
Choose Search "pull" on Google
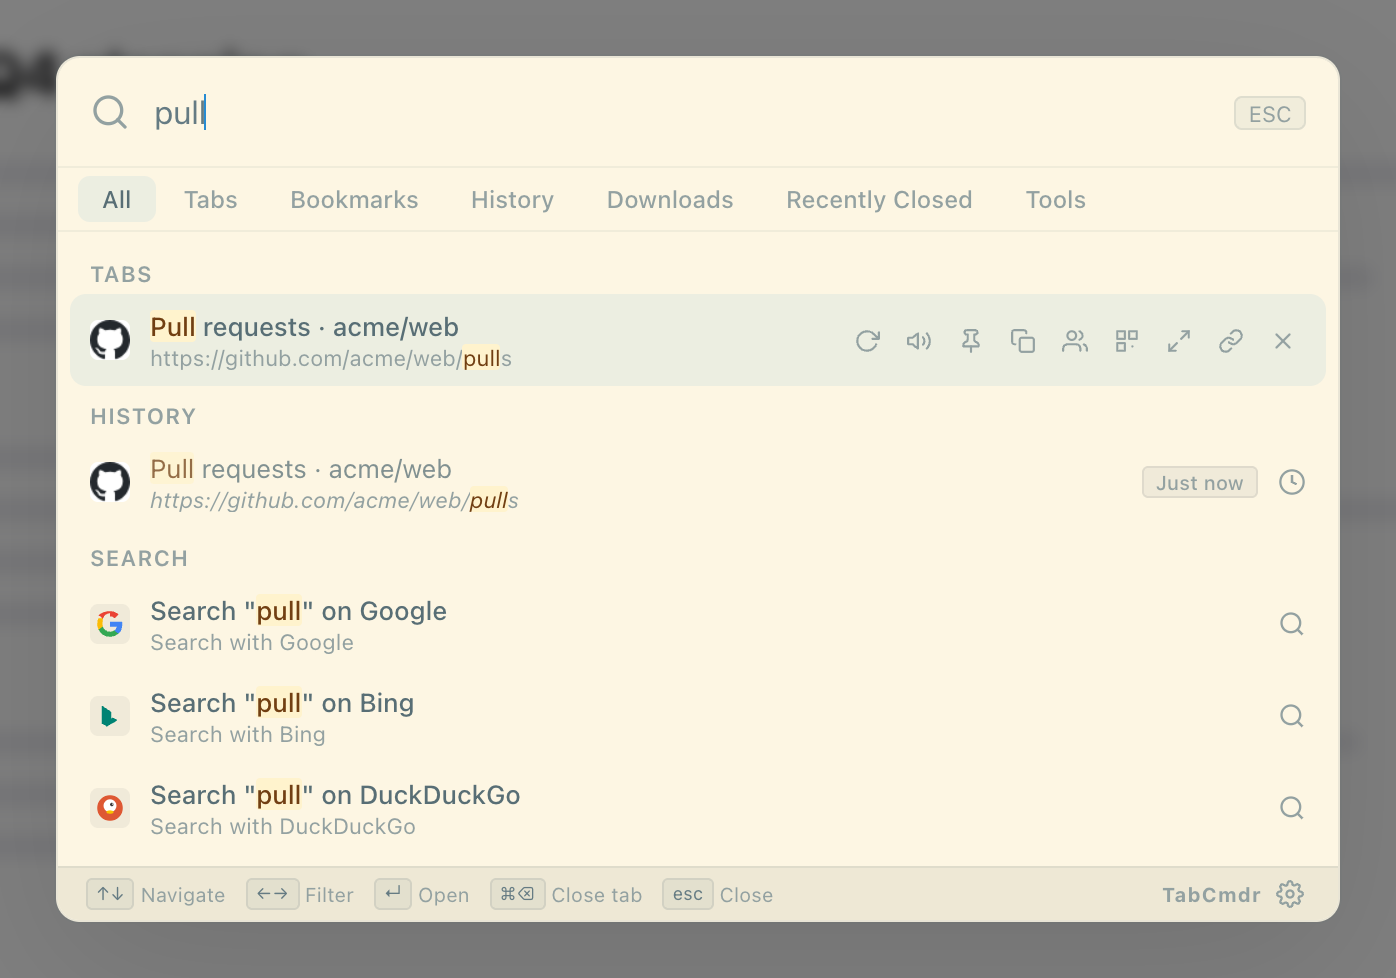click(x=698, y=624)
